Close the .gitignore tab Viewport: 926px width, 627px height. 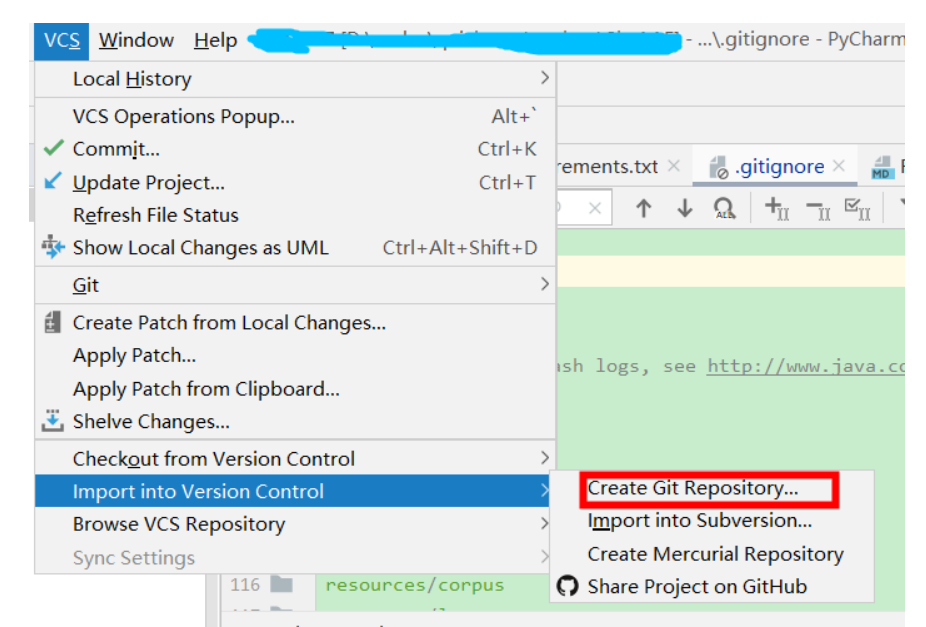[839, 166]
